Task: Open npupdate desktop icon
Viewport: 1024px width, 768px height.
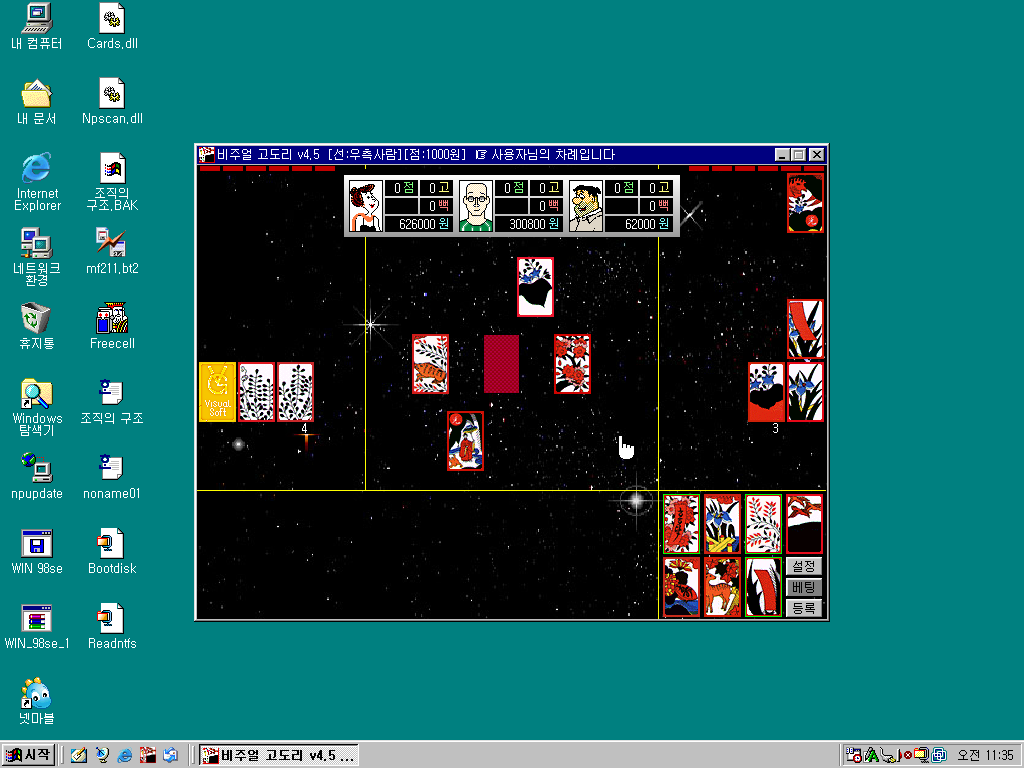Action: coord(37,476)
